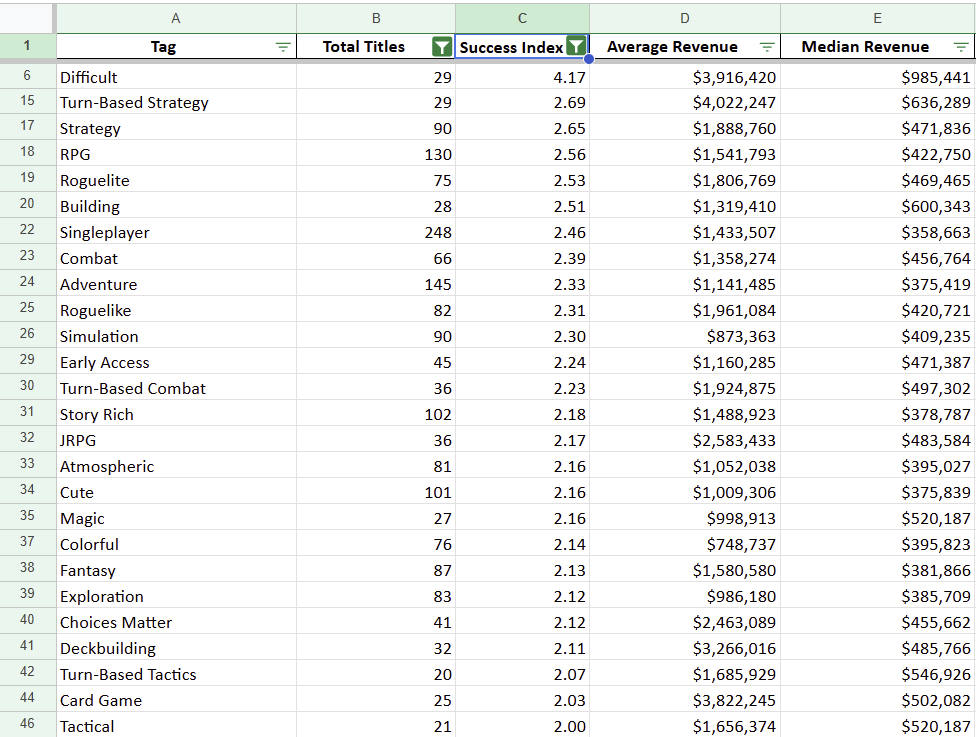Select row 46 header

pyautogui.click(x=27, y=724)
